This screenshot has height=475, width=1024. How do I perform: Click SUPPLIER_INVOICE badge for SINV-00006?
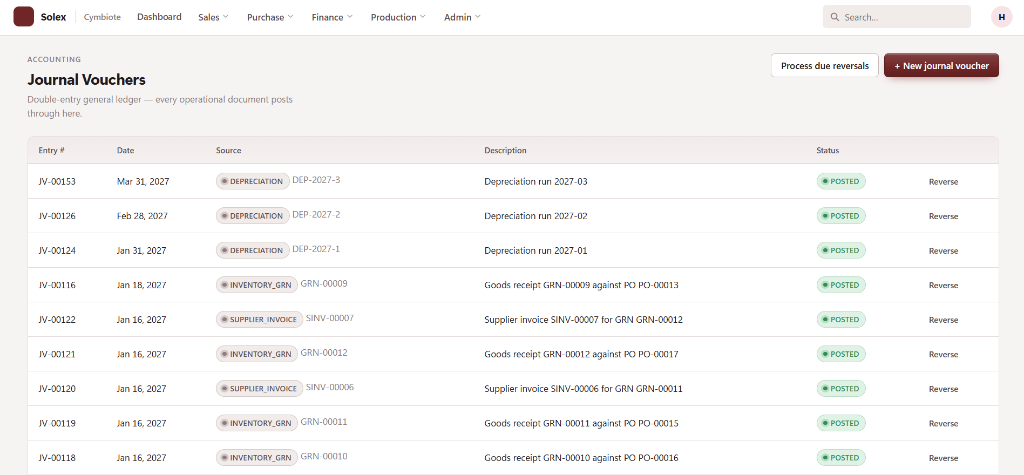[259, 389]
